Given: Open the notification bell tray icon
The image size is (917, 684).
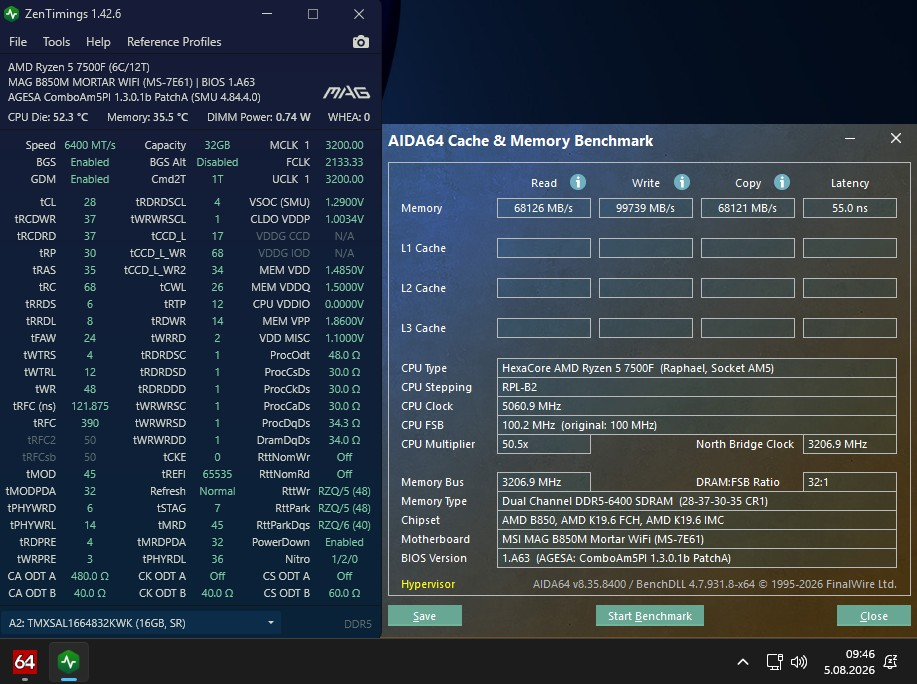Looking at the screenshot, I should click(890, 662).
